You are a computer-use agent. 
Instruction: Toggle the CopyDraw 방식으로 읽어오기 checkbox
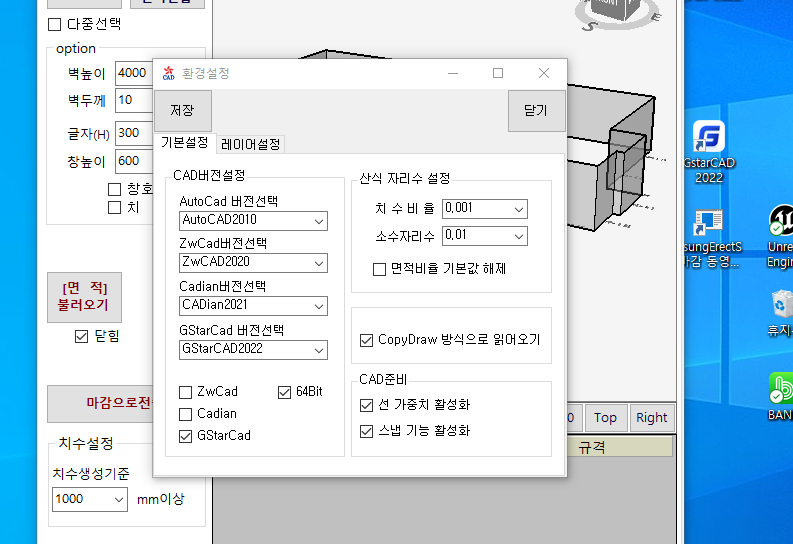click(x=366, y=340)
